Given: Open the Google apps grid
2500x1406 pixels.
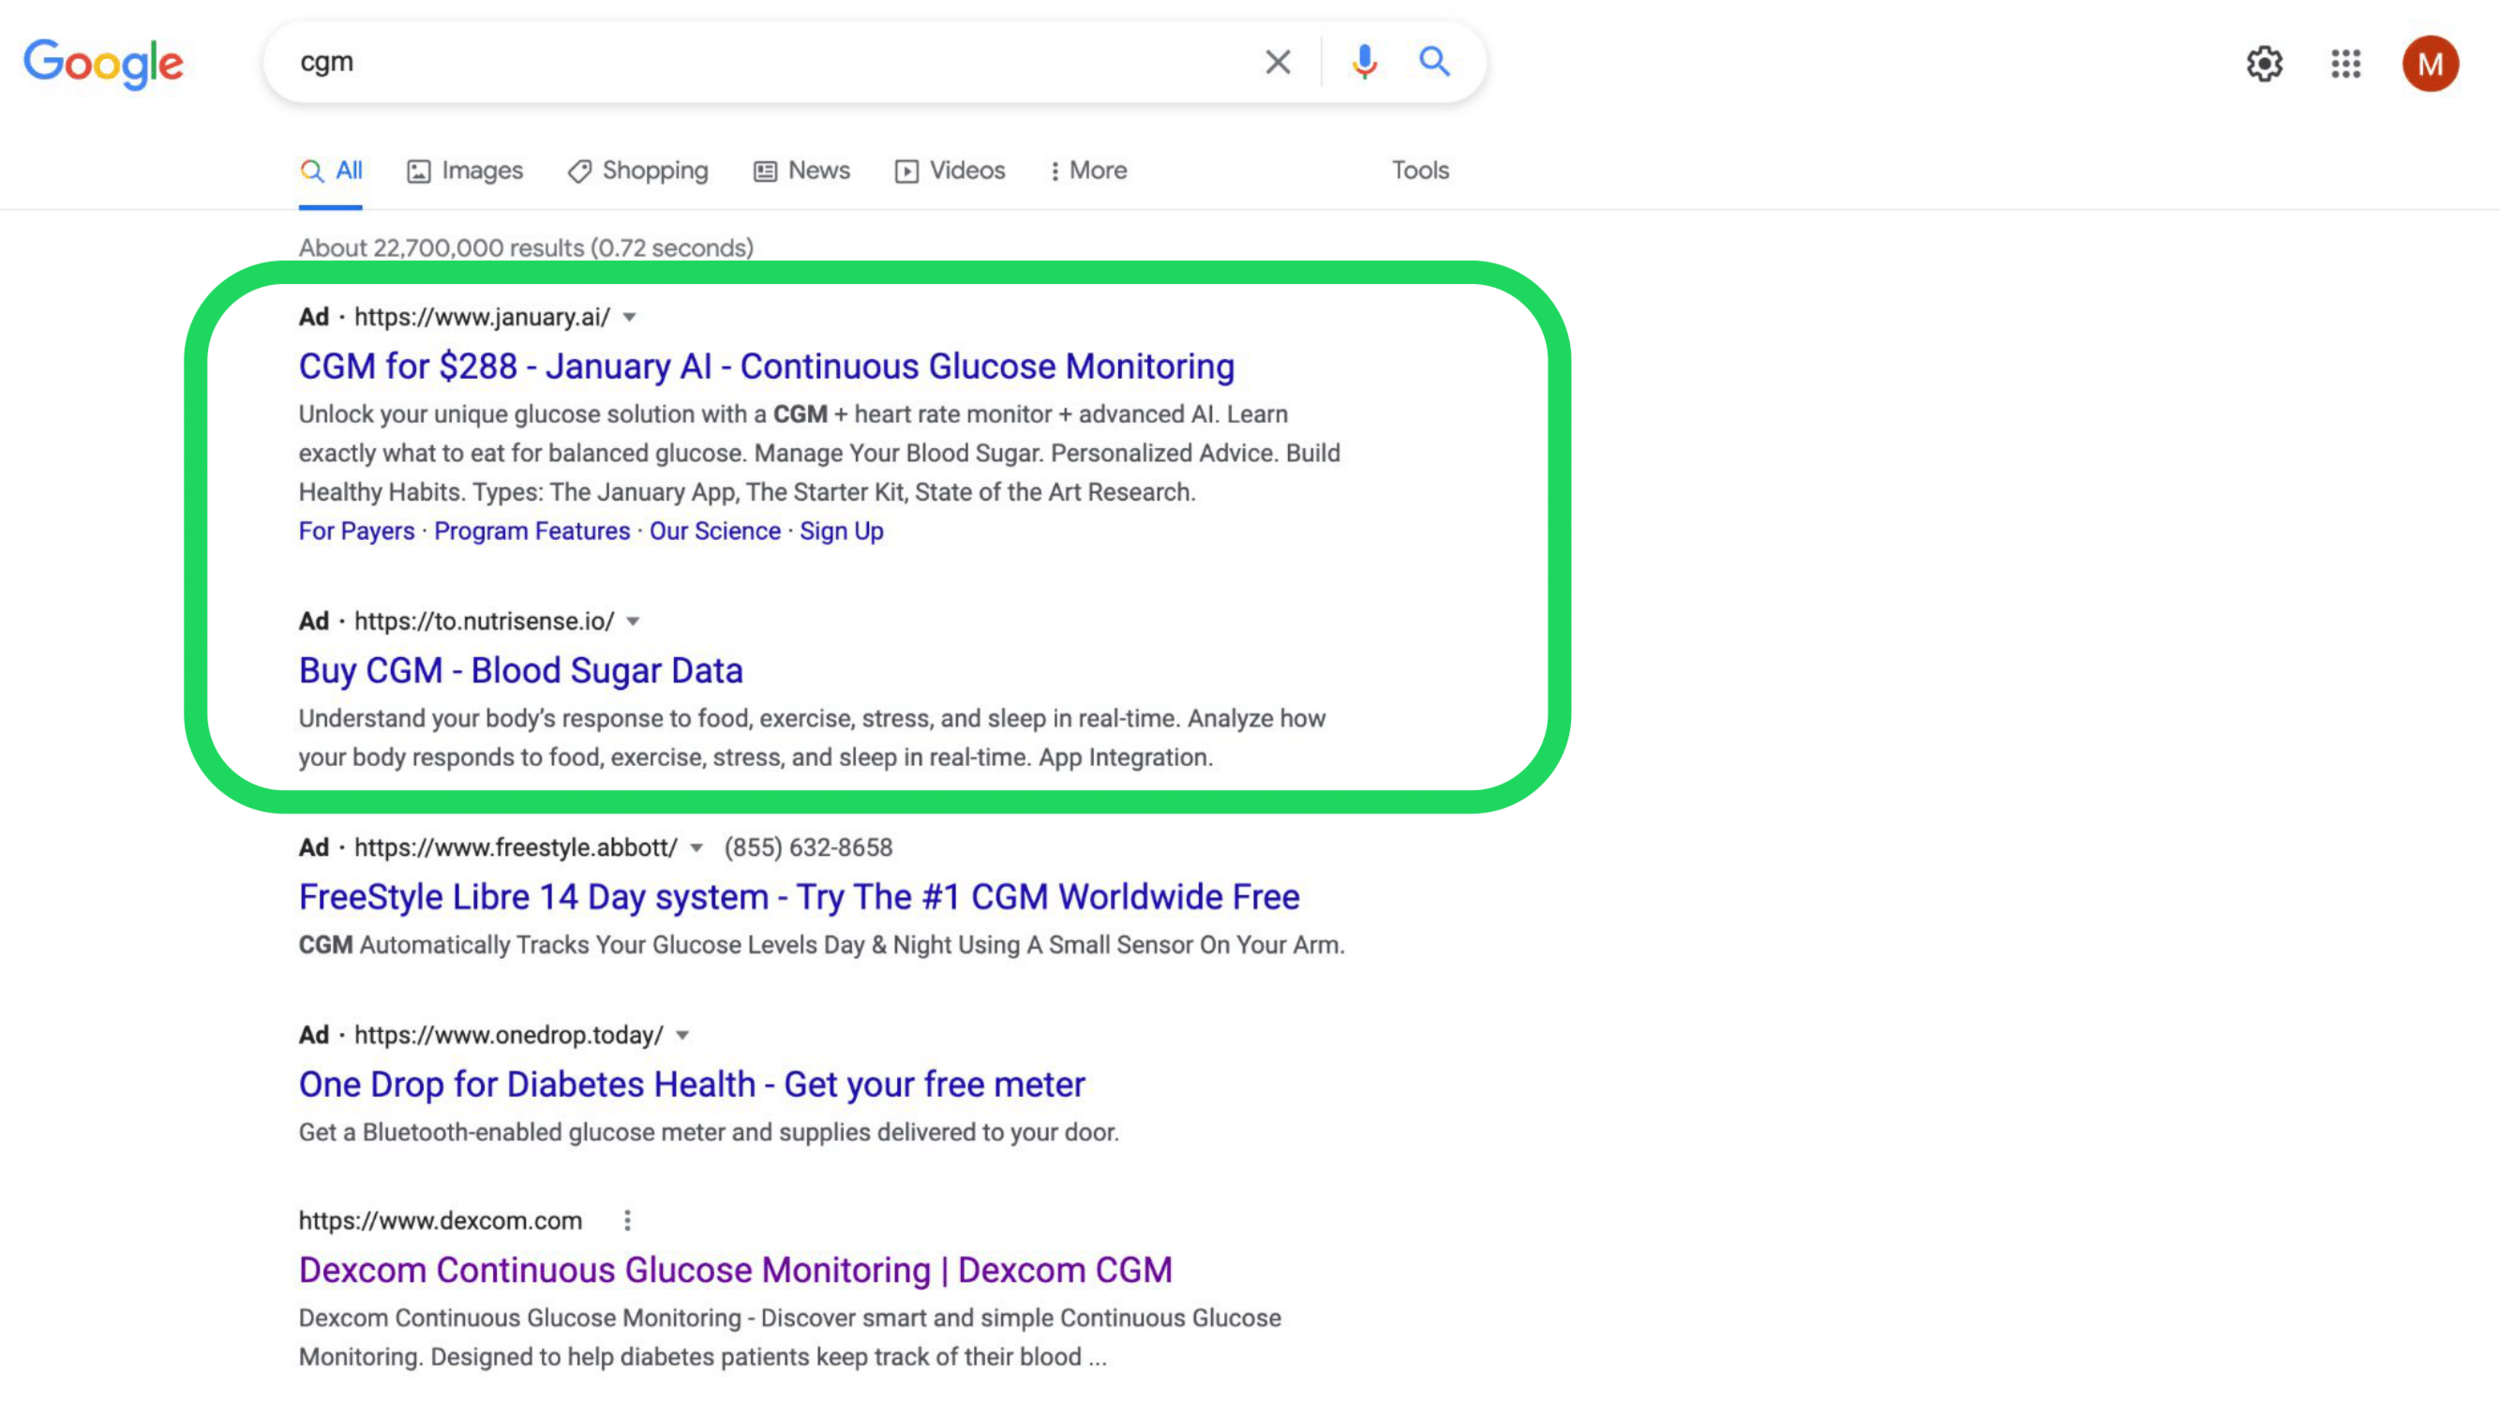Looking at the screenshot, I should (2345, 64).
